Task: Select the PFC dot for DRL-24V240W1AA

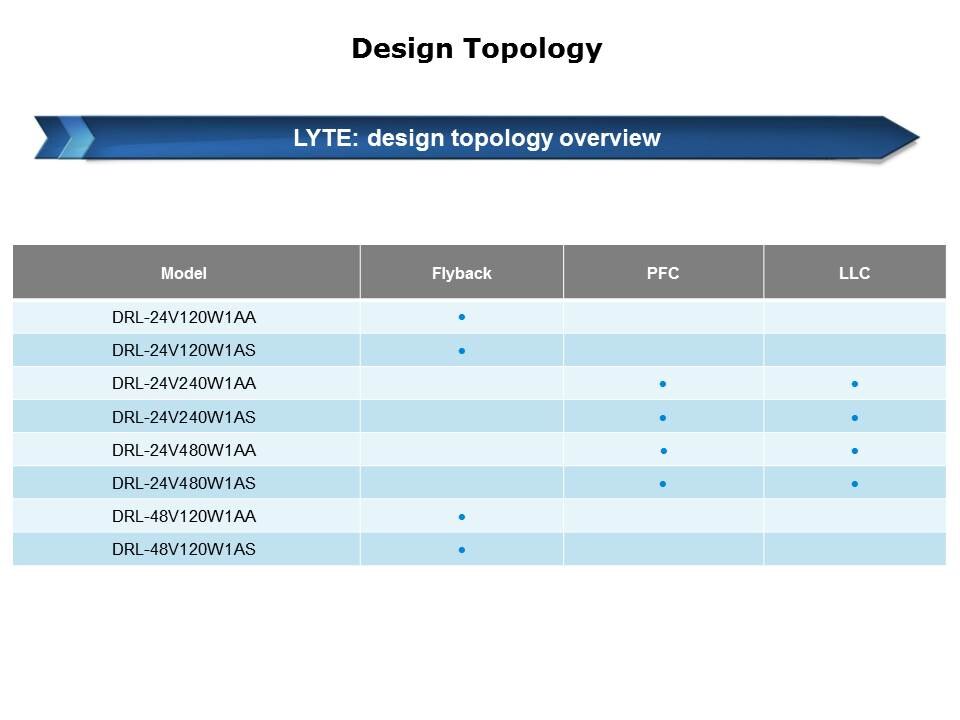Action: (663, 384)
